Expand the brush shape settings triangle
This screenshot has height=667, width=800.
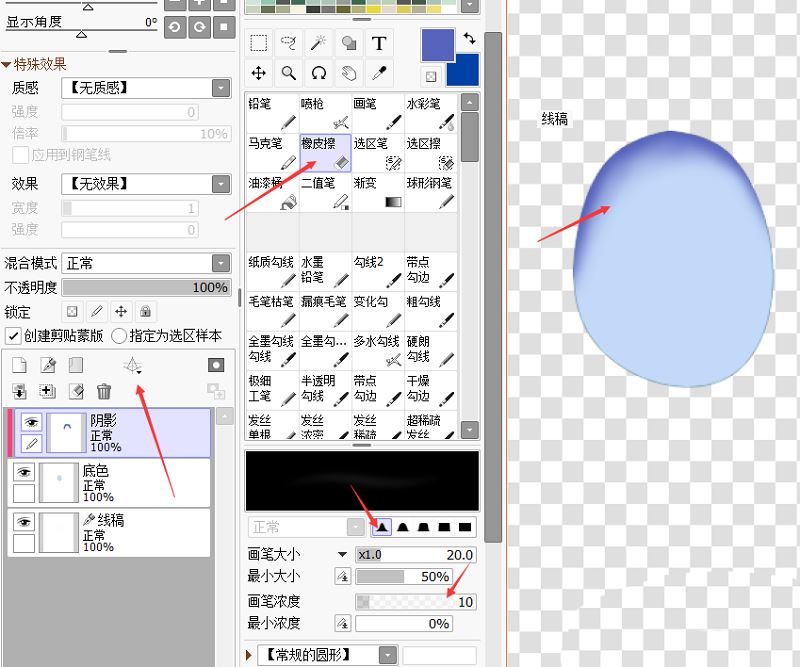click(249, 655)
